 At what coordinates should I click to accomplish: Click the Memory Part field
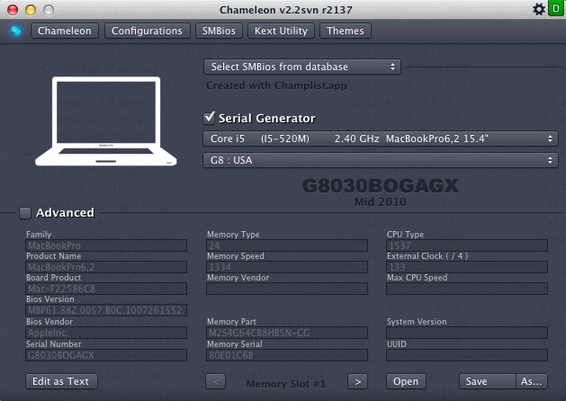coord(287,333)
